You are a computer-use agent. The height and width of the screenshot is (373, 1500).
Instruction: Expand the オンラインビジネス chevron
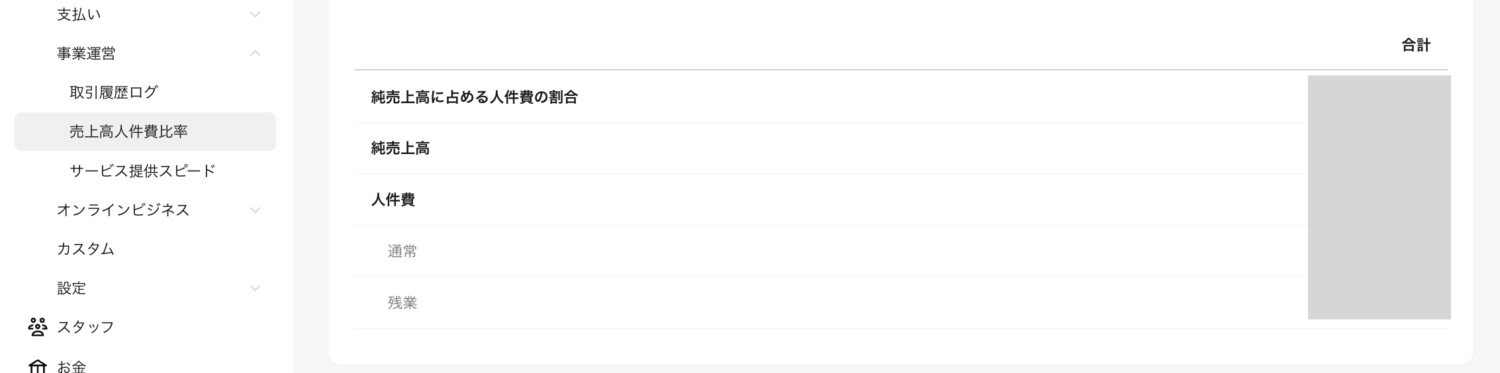click(255, 210)
